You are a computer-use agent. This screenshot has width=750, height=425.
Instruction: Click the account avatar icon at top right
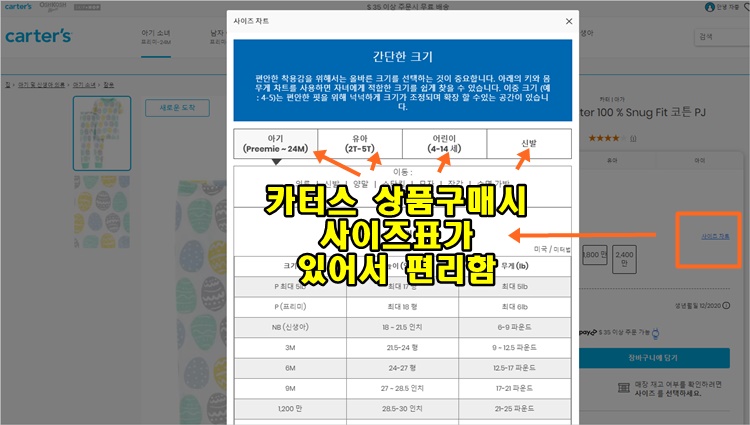(x=710, y=7)
